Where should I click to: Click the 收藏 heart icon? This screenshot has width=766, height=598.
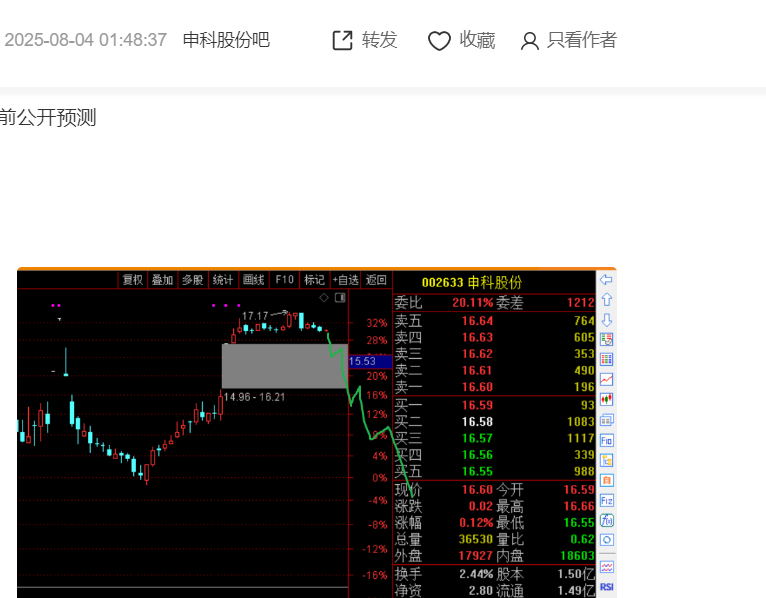pyautogui.click(x=439, y=41)
